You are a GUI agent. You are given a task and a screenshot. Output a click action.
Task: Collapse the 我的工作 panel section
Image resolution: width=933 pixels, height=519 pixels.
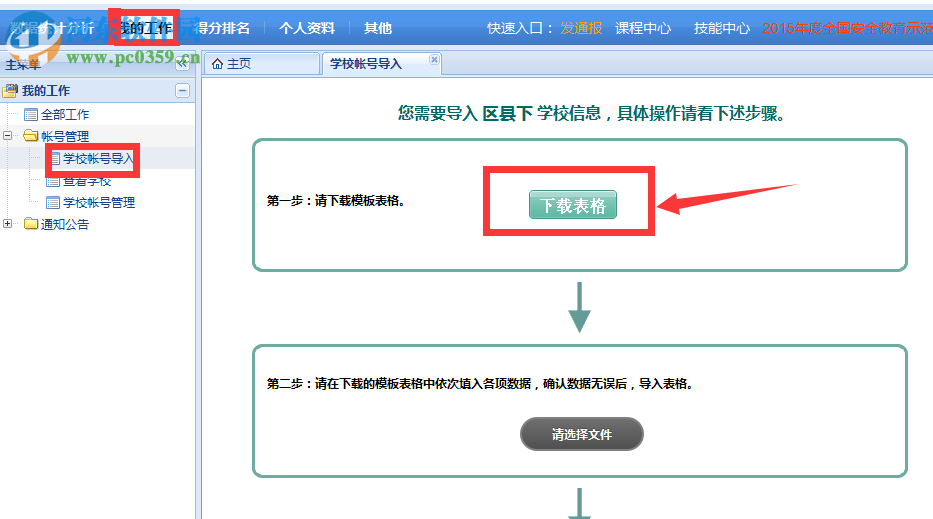(183, 90)
